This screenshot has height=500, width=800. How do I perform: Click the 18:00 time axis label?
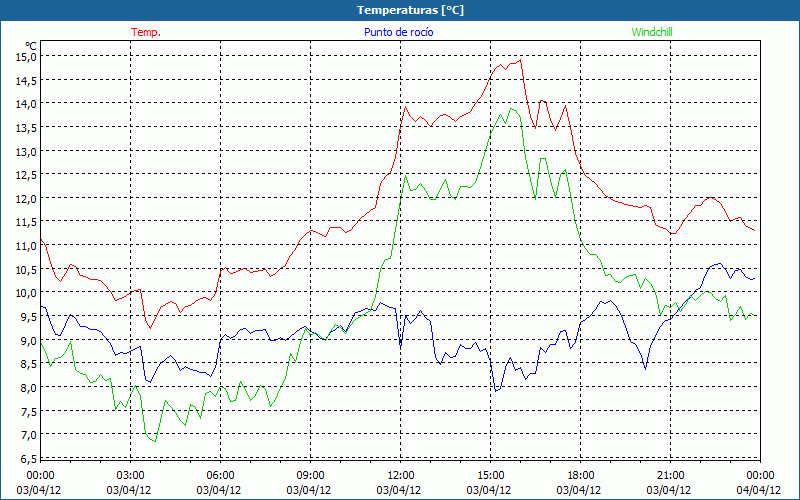(x=580, y=476)
